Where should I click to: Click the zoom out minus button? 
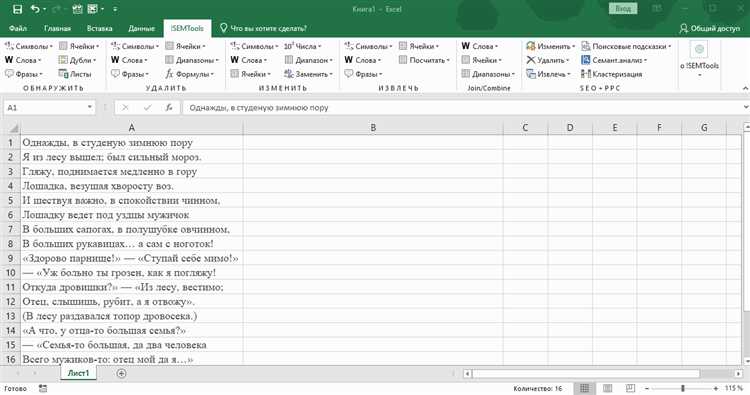coord(647,388)
